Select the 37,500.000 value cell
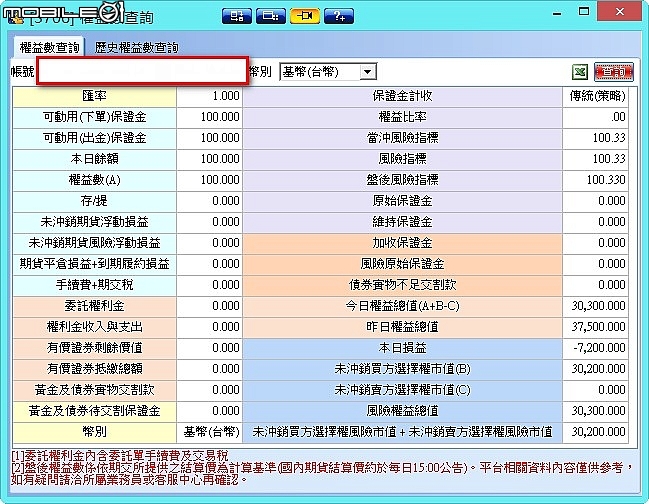The height and width of the screenshot is (504, 649). coord(596,327)
